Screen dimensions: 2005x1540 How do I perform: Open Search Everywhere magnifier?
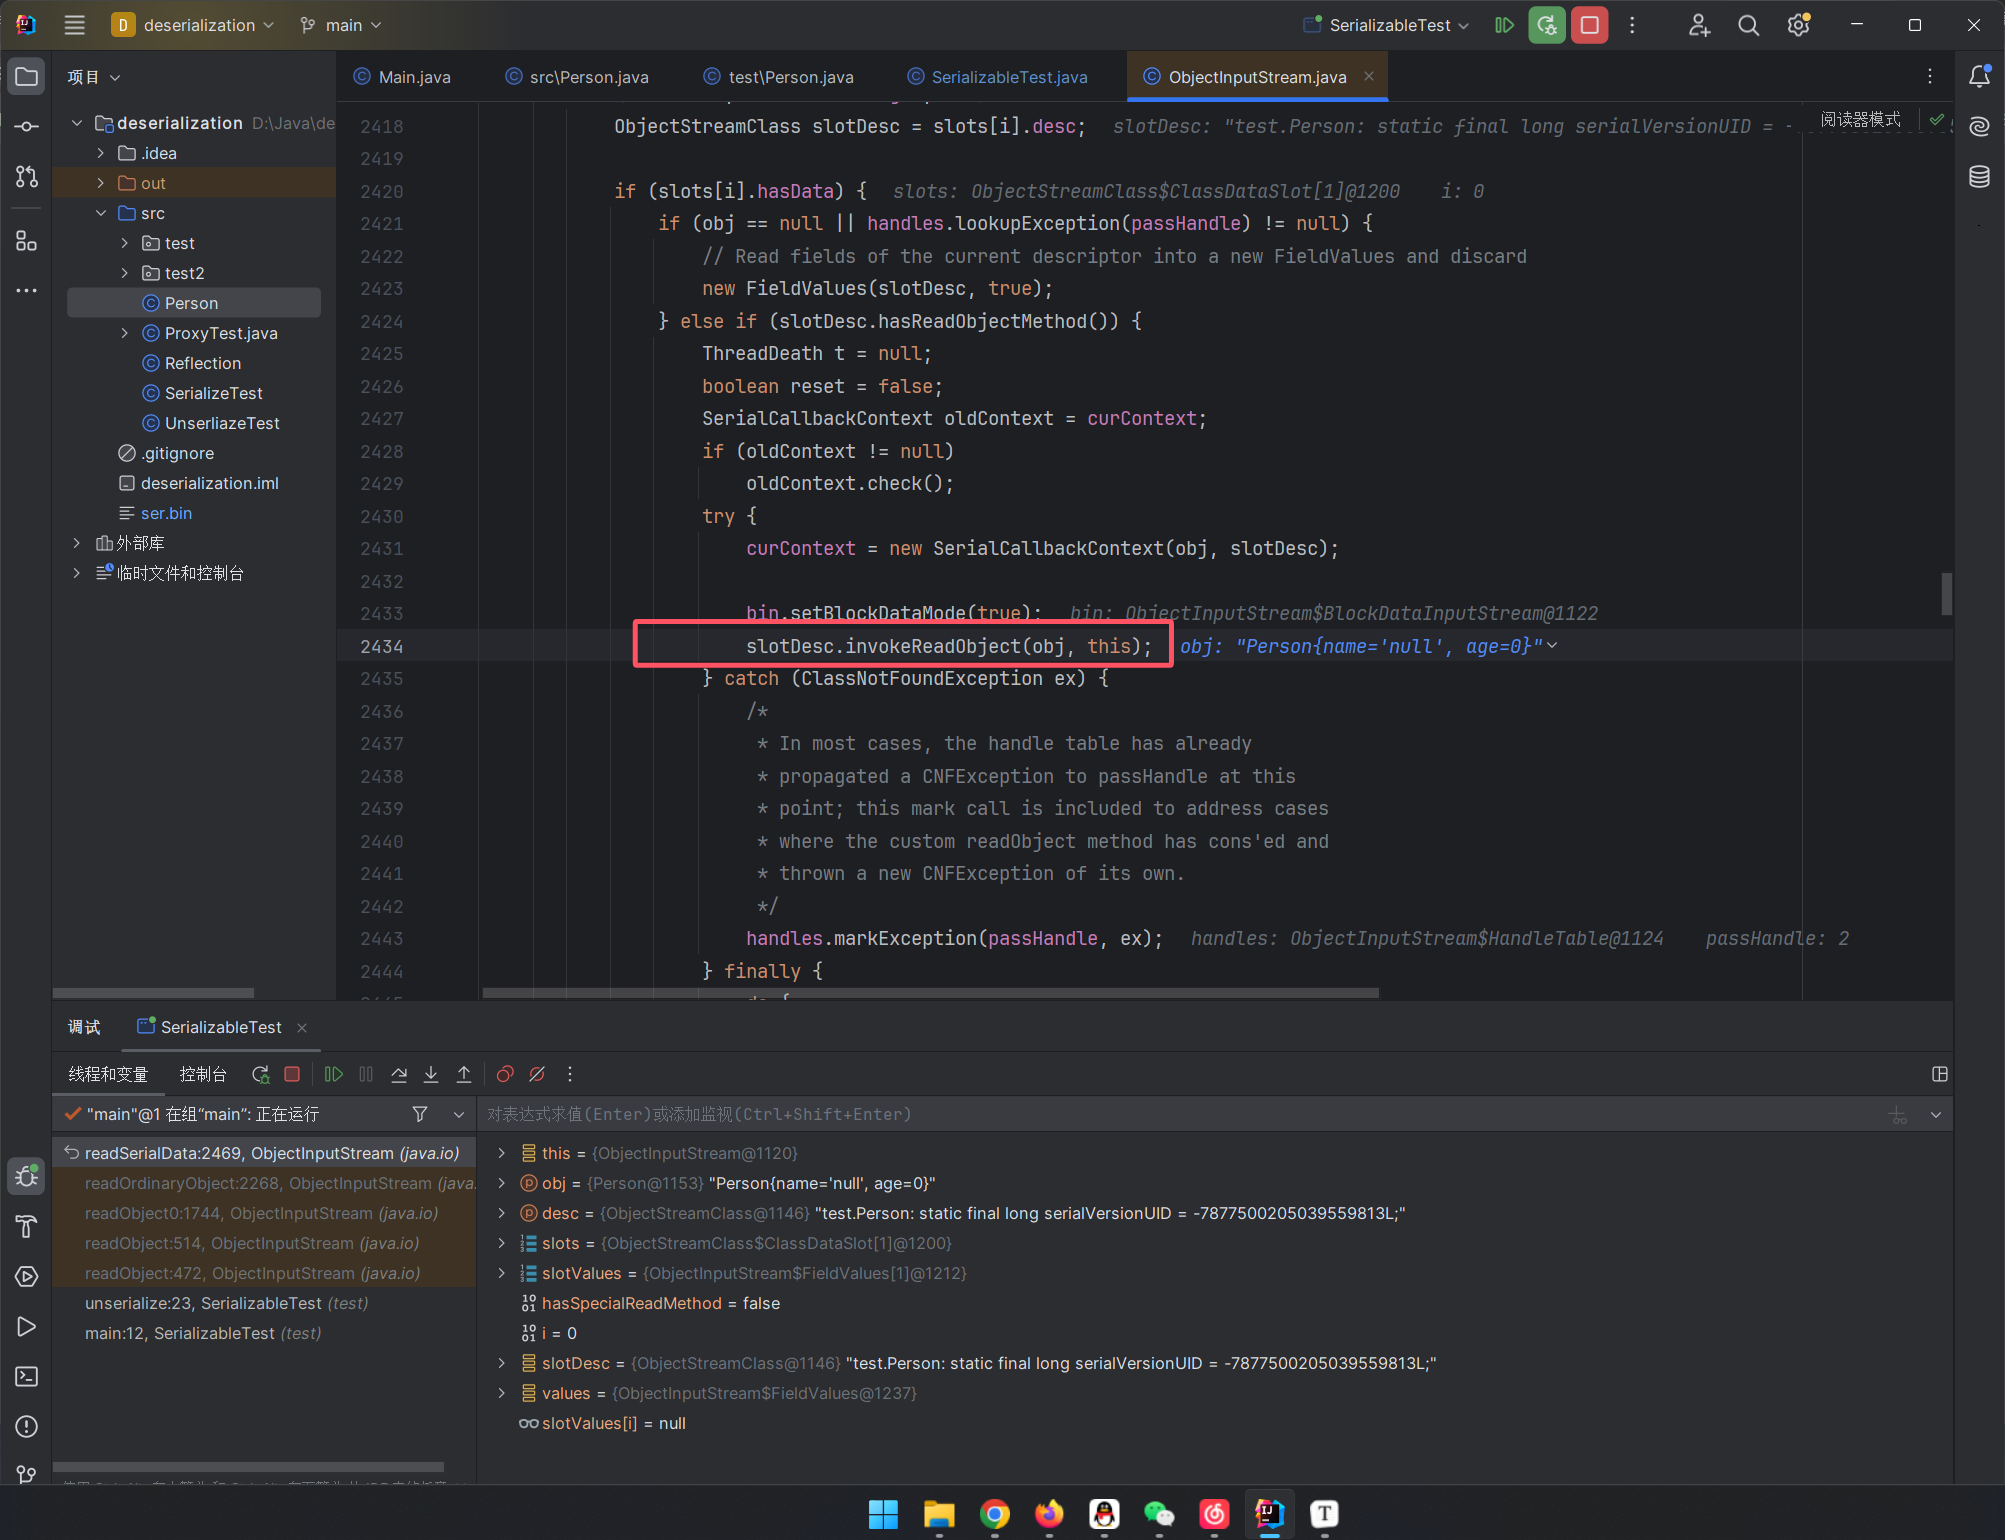pos(1749,25)
